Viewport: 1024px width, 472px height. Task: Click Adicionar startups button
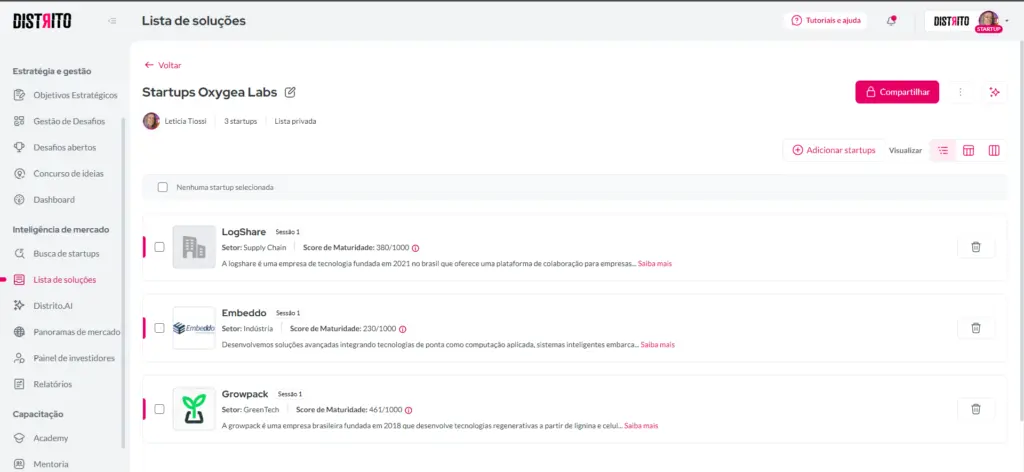834,150
